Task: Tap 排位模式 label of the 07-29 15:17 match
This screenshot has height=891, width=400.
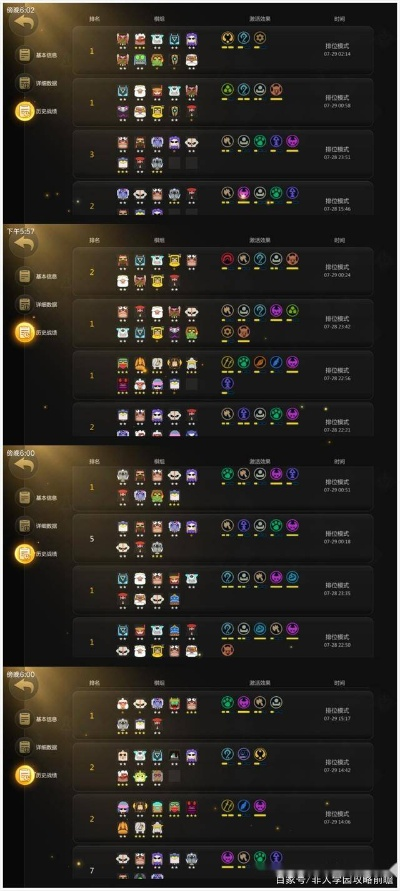Action: (338, 710)
